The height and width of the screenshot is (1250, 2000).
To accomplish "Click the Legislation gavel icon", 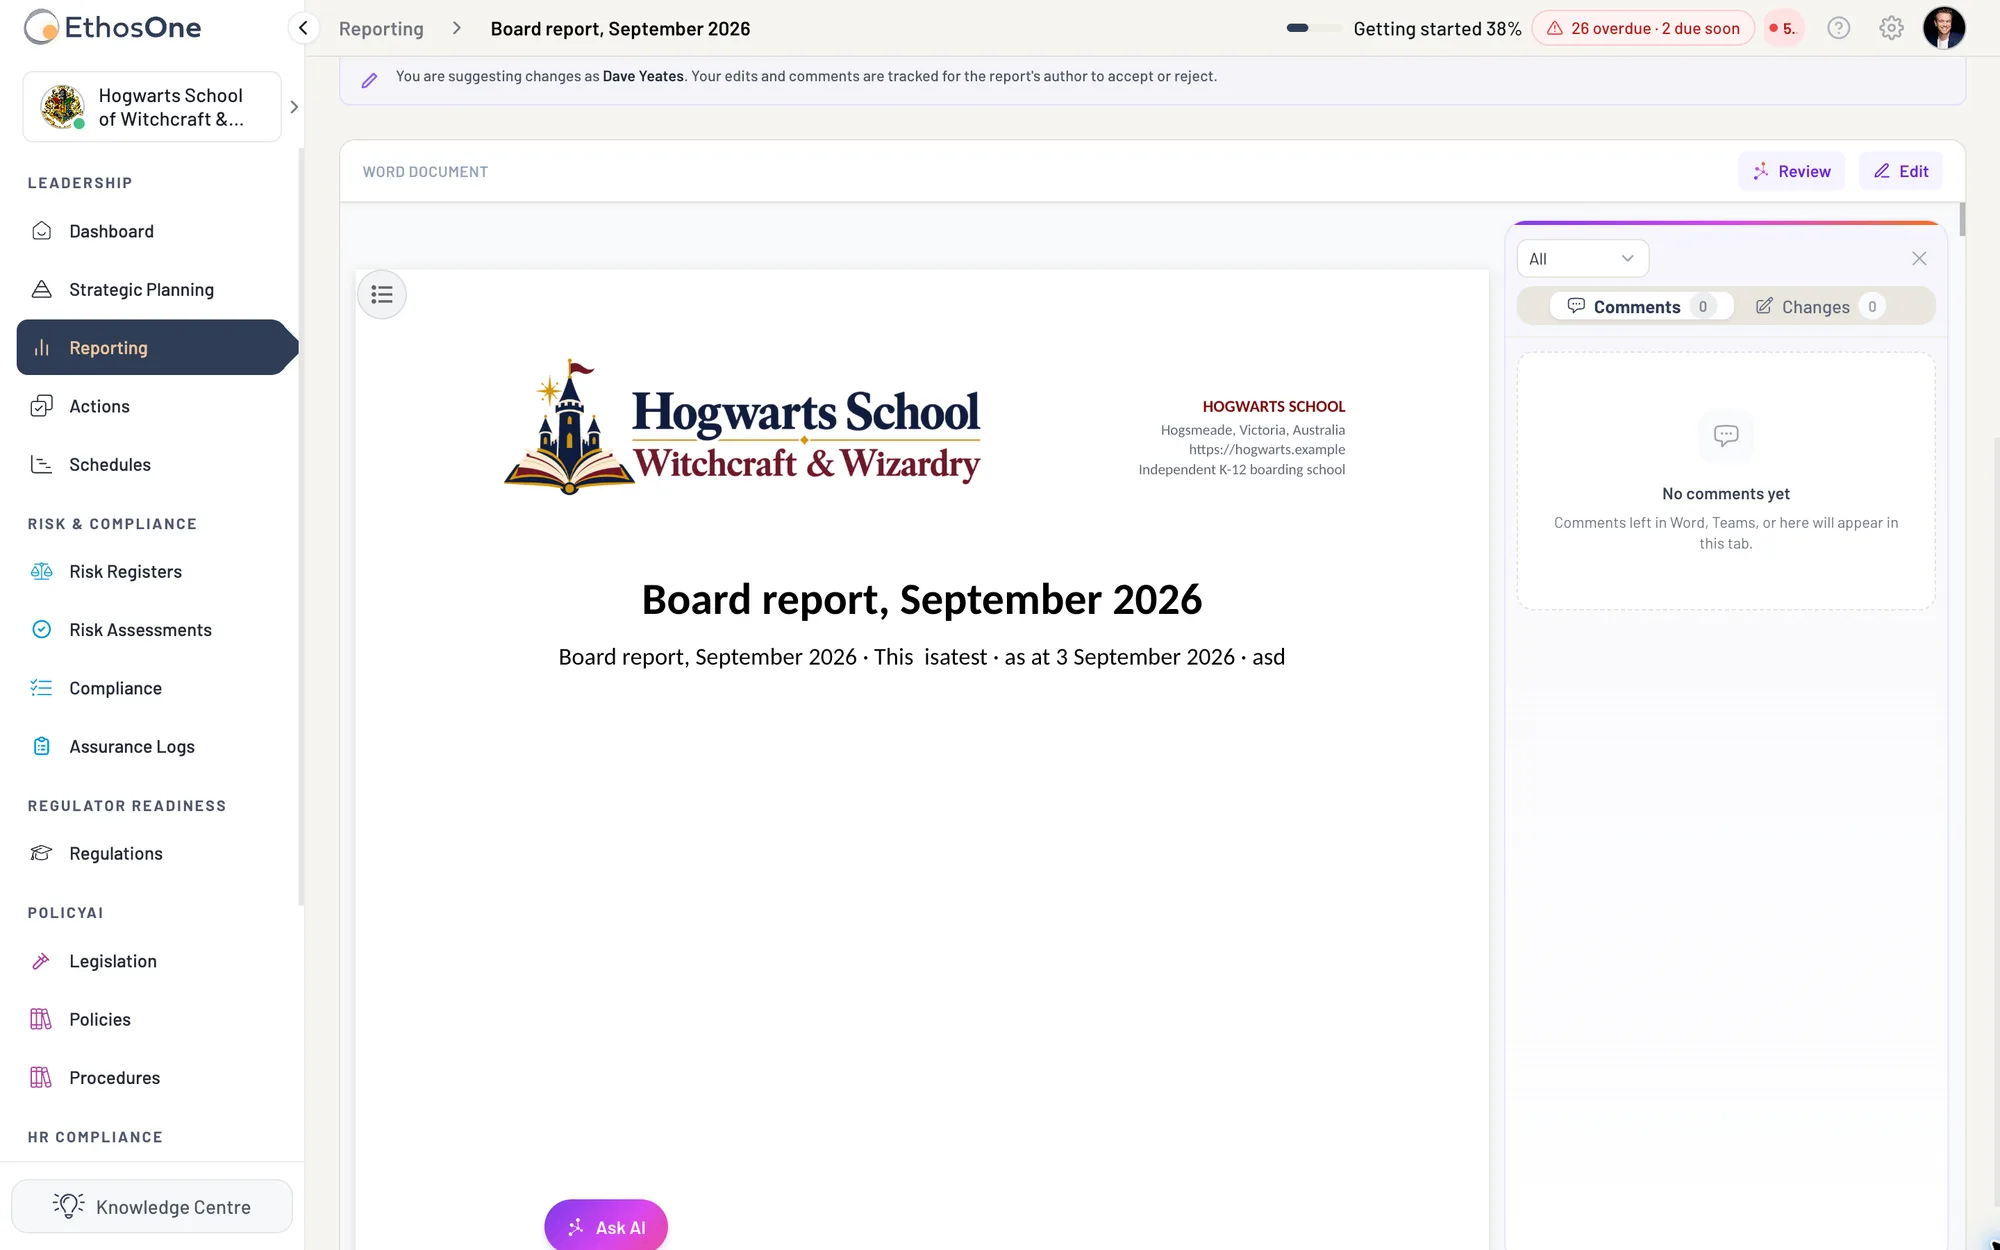I will pyautogui.click(x=41, y=961).
